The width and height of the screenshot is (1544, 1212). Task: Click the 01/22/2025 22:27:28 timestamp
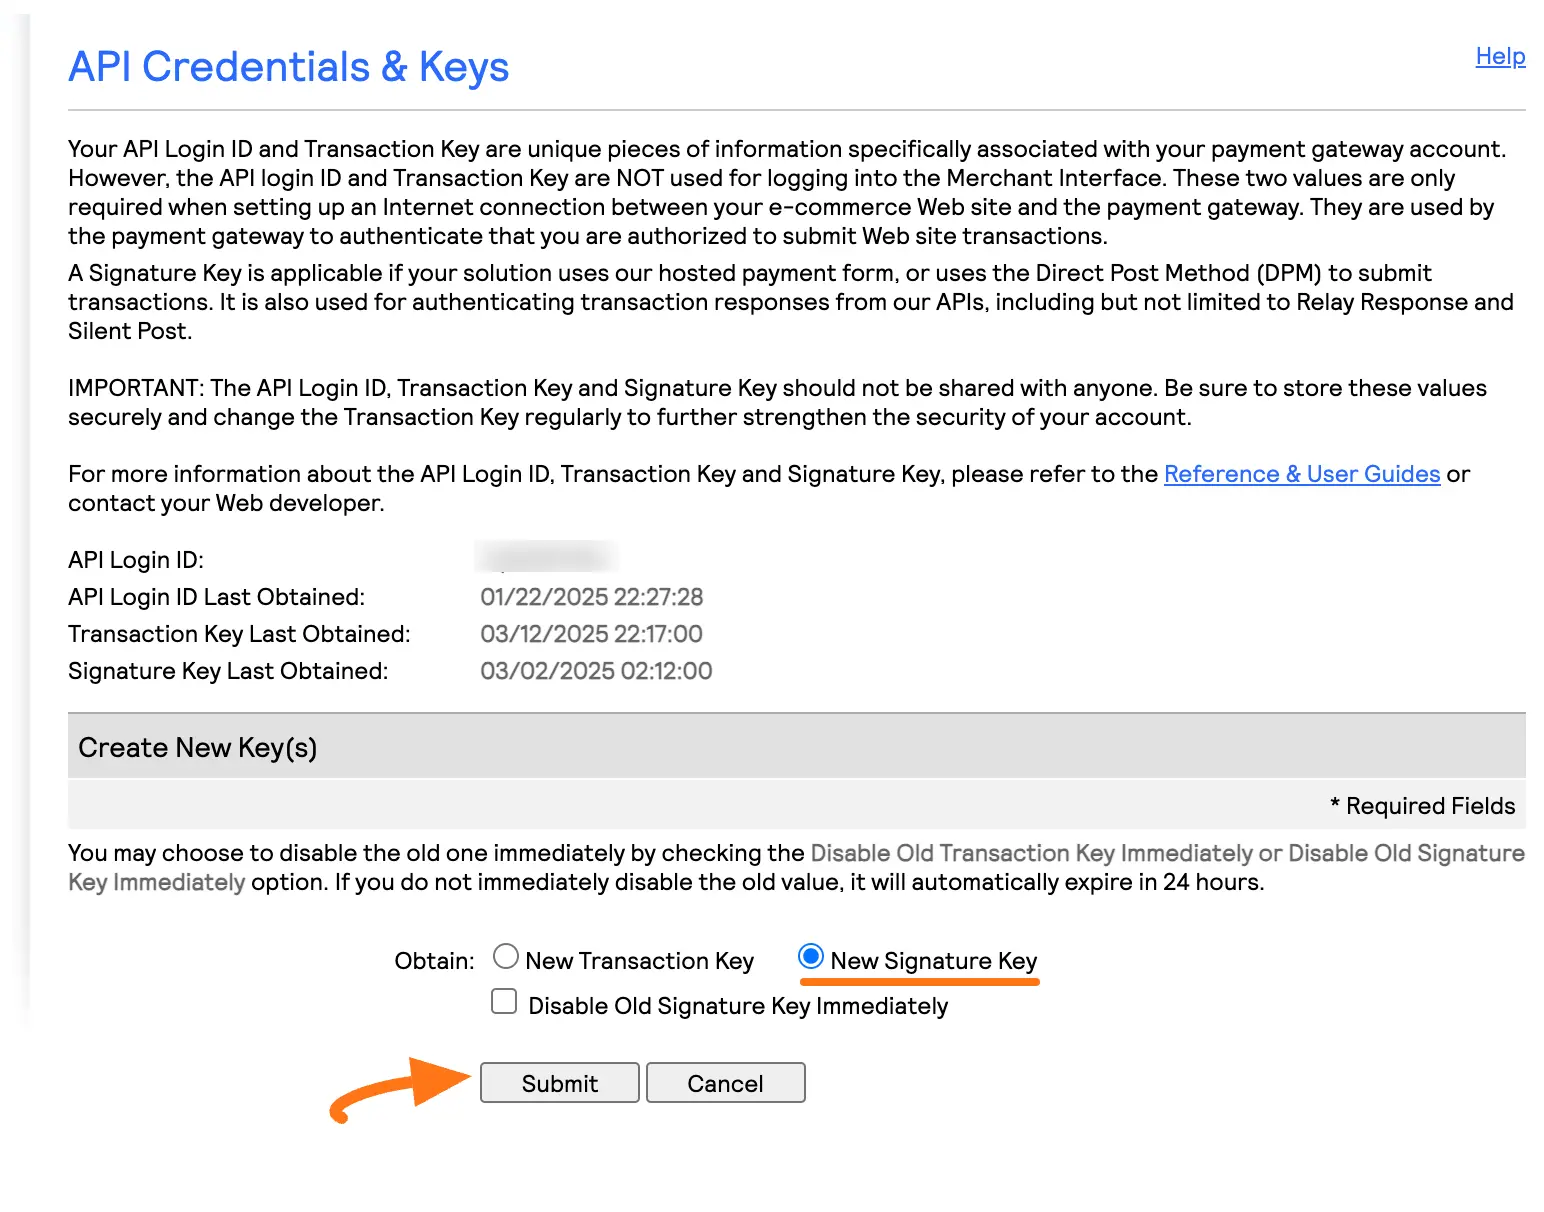[x=591, y=597]
